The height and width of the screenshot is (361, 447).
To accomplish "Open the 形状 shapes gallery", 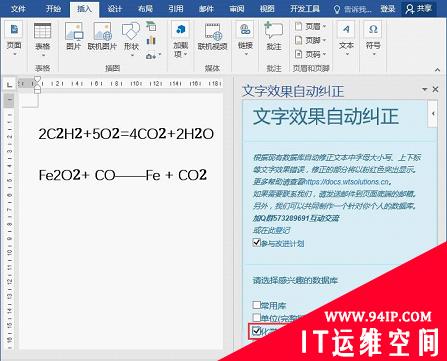I will tap(131, 38).
